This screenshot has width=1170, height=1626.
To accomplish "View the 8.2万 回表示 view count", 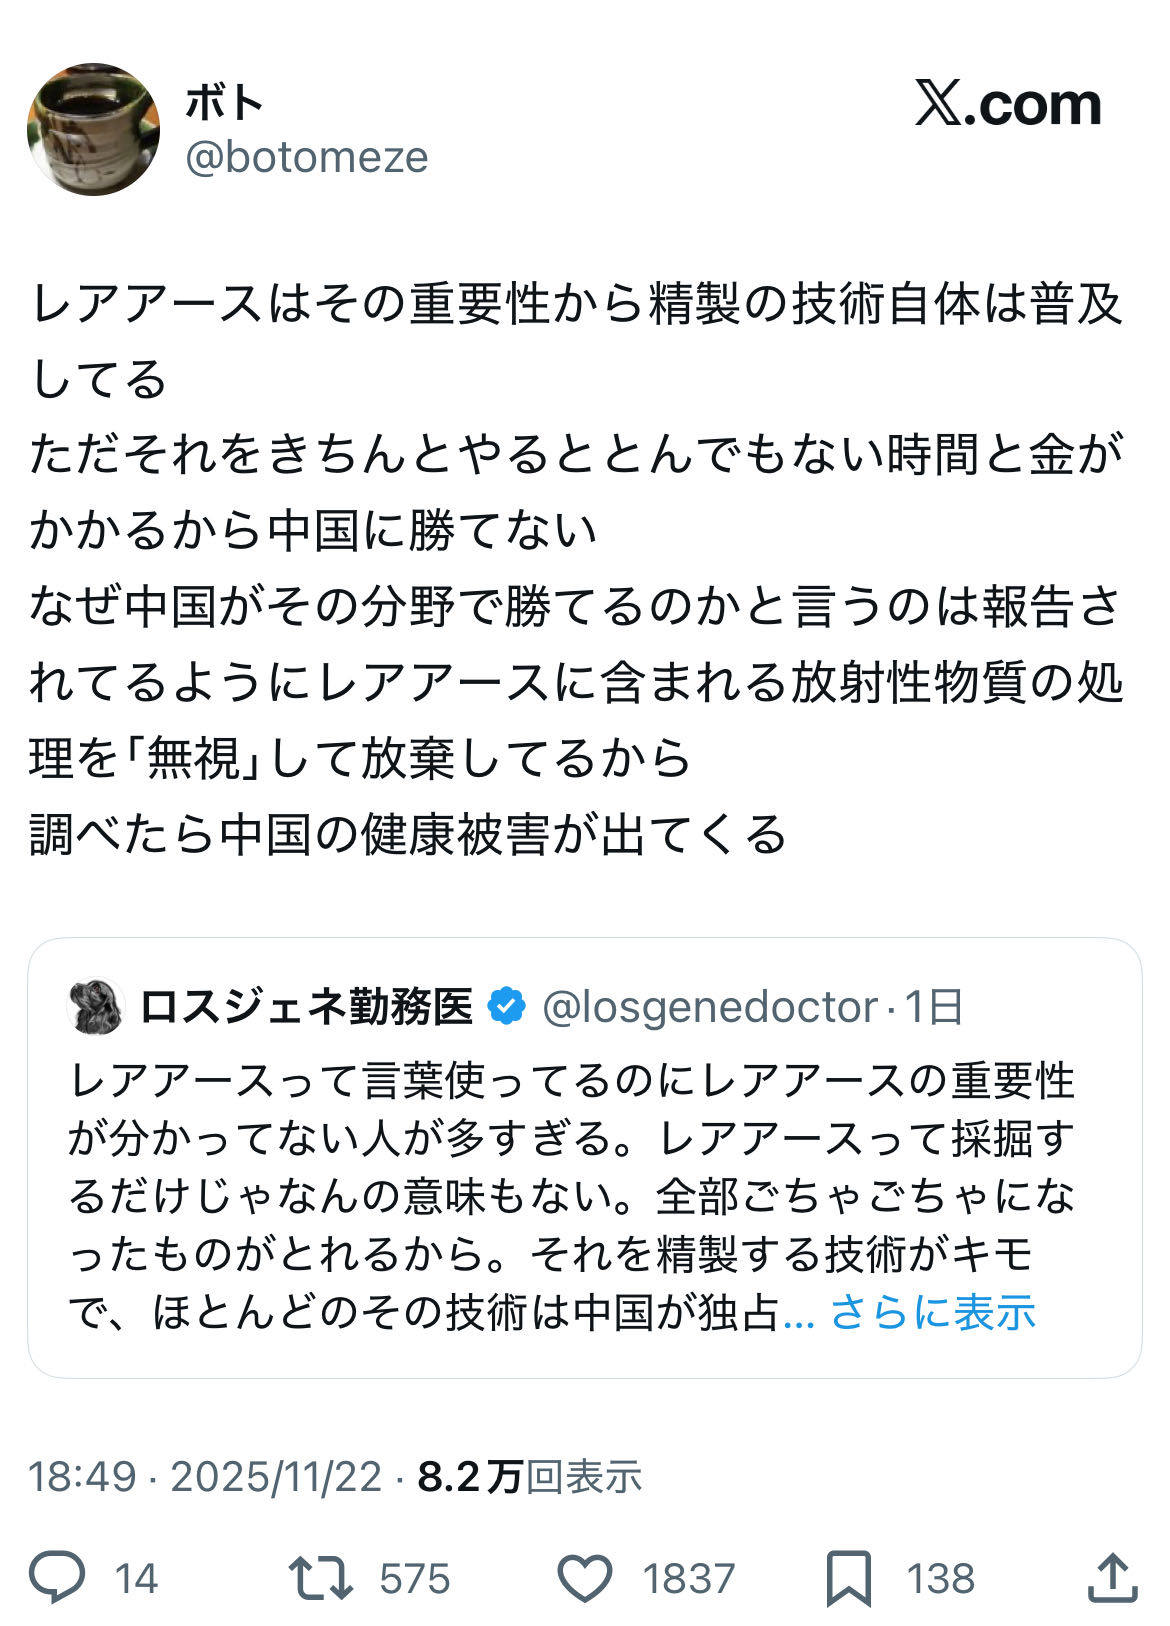I will pyautogui.click(x=530, y=1476).
